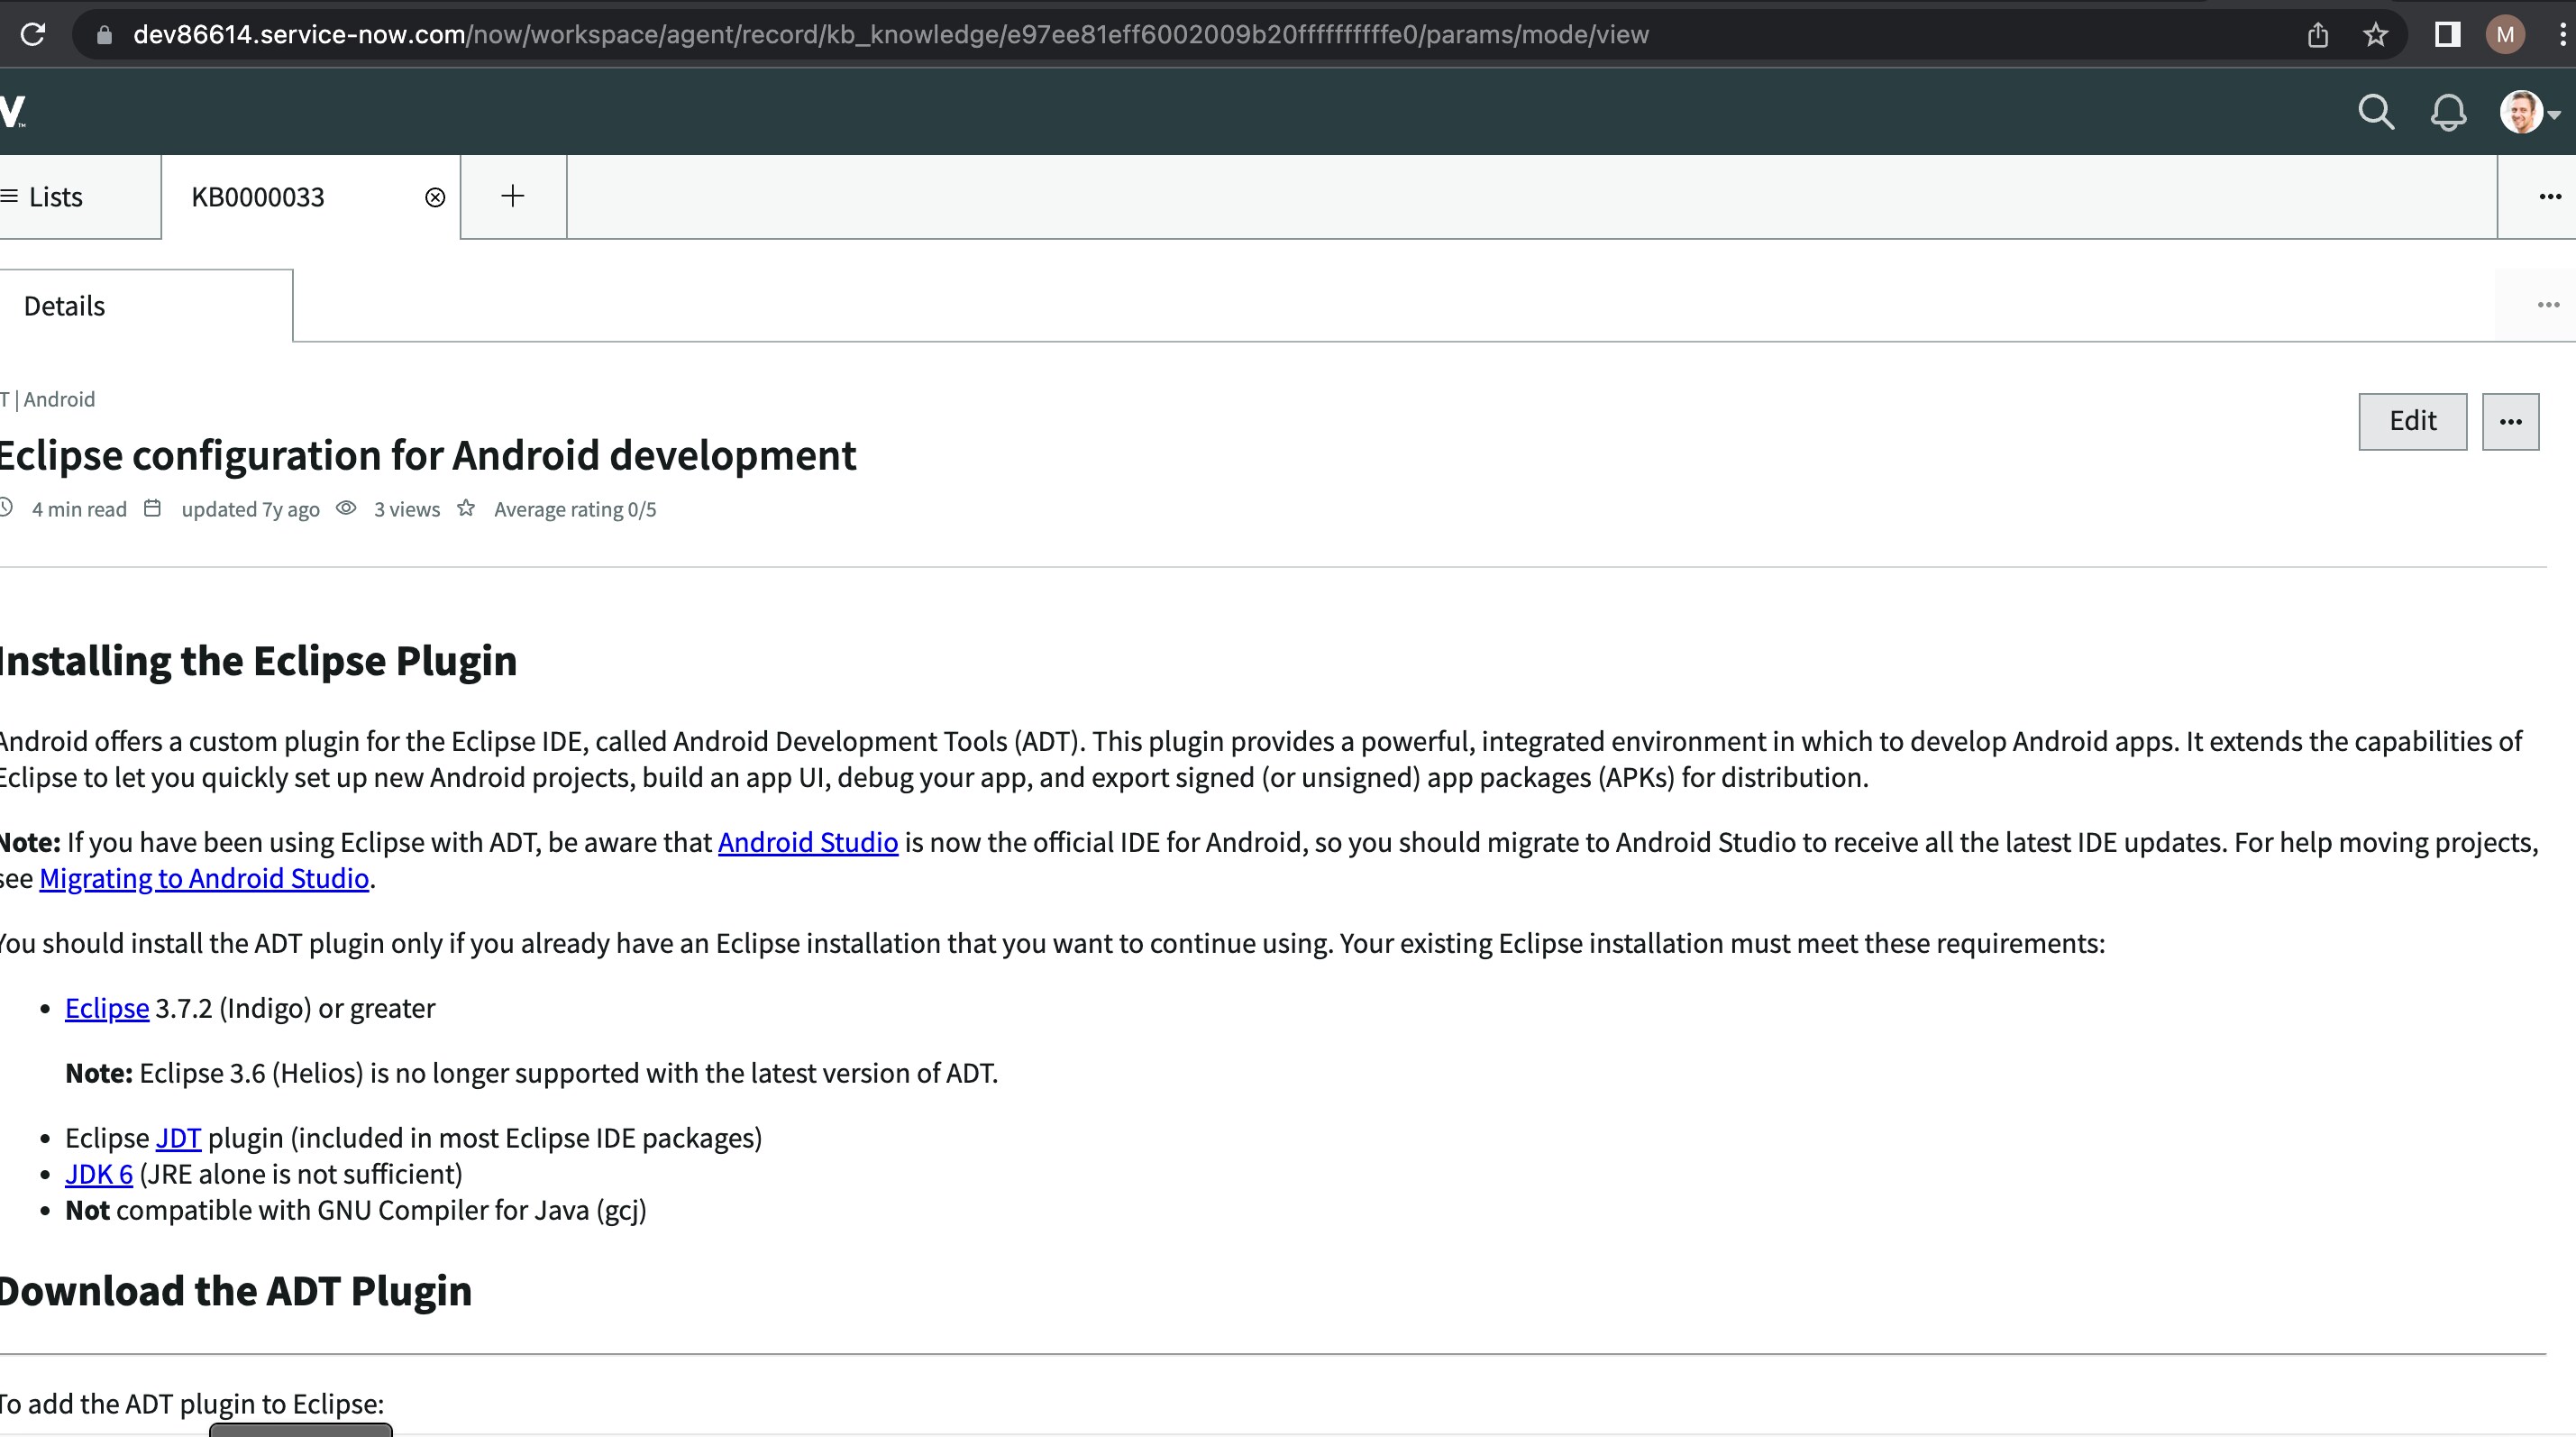This screenshot has width=2576, height=1437.
Task: Click the share page icon in address bar
Action: tap(2318, 35)
